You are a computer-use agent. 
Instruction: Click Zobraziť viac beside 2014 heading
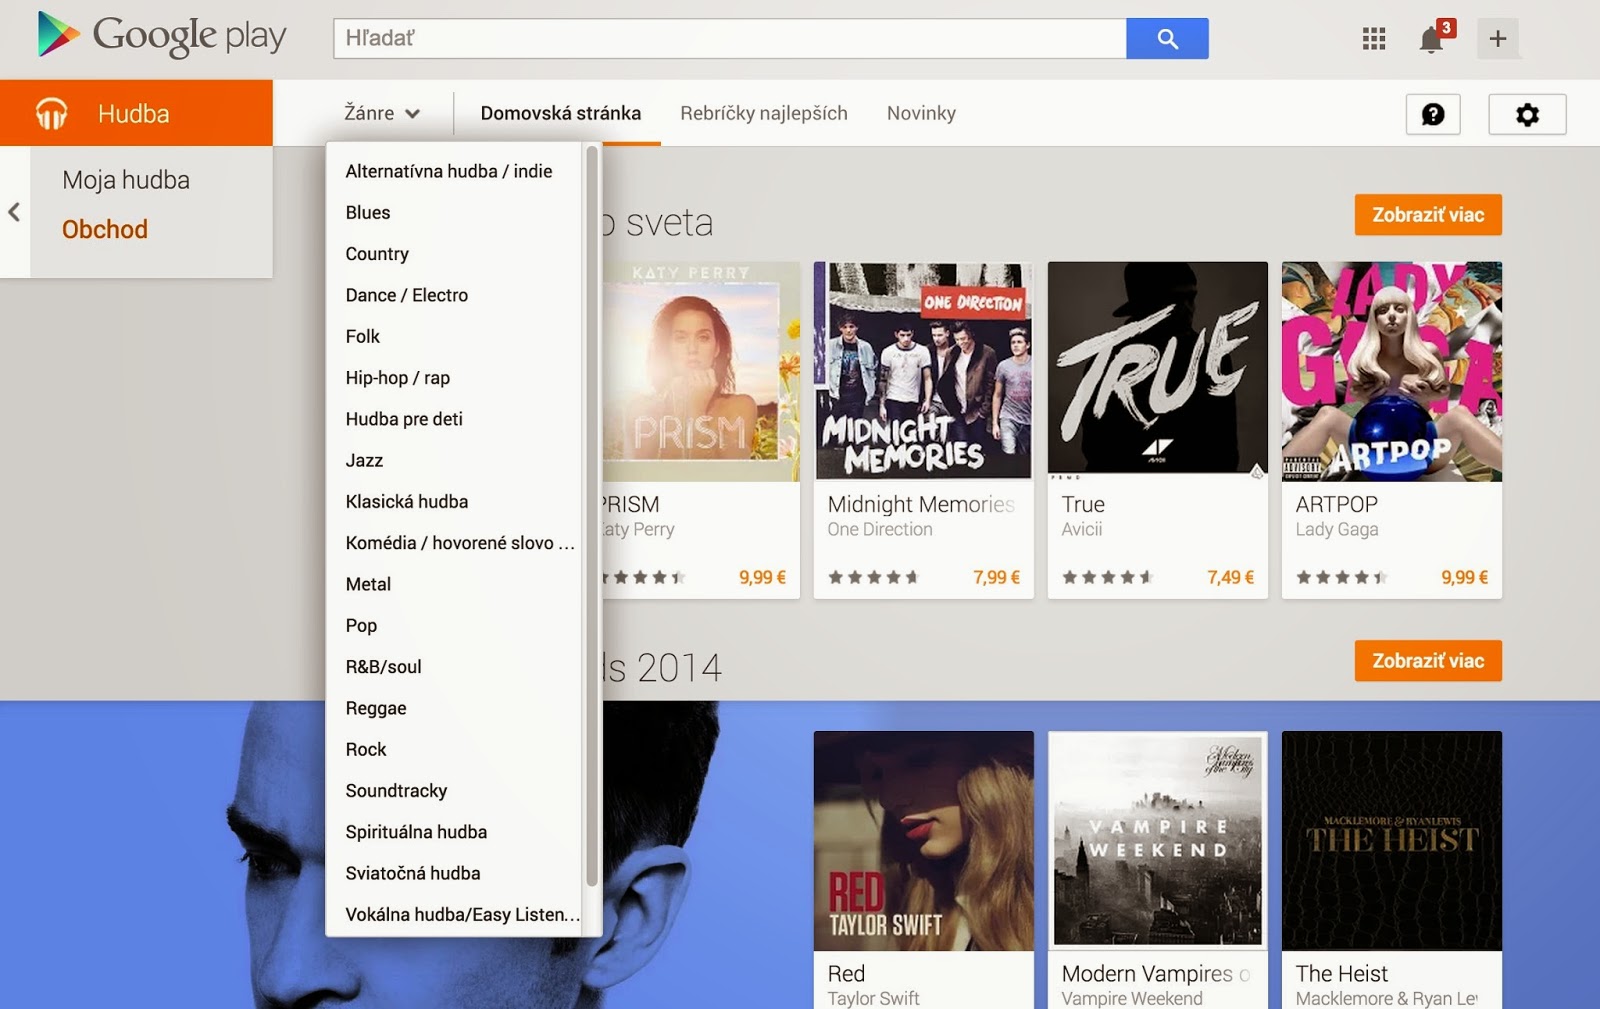click(x=1428, y=661)
